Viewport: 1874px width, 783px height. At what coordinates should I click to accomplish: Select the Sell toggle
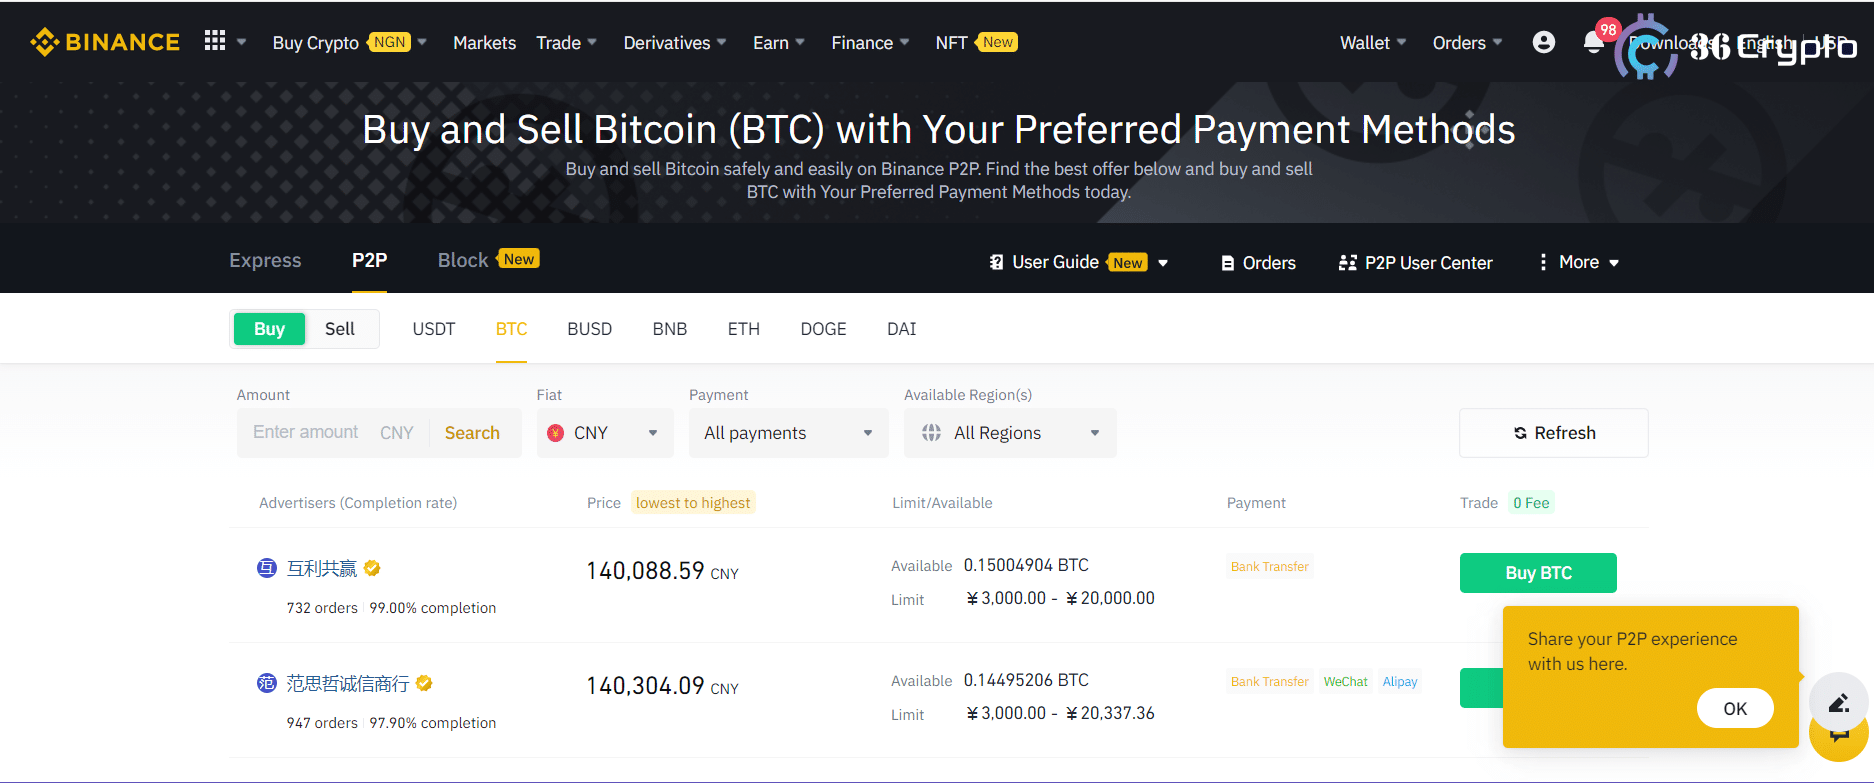tap(340, 329)
